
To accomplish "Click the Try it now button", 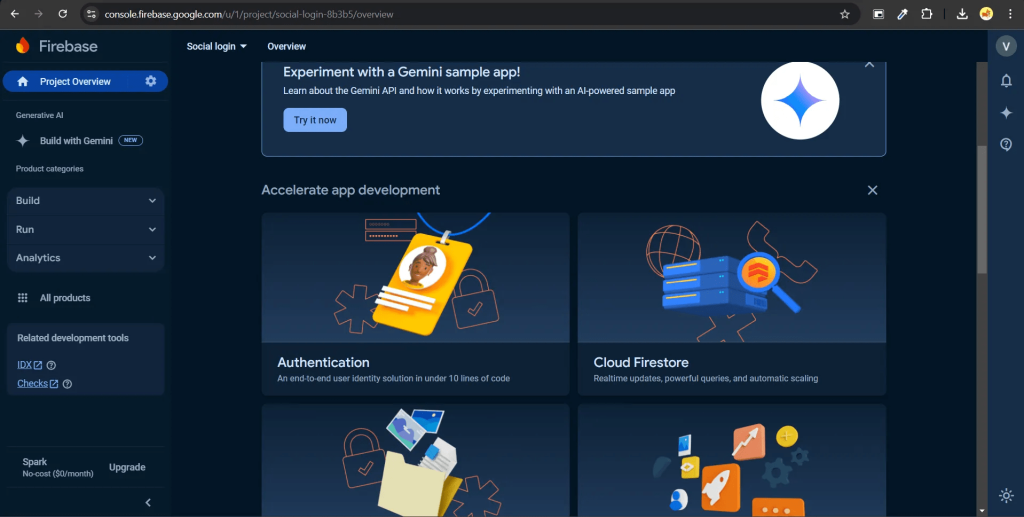I will tap(315, 120).
